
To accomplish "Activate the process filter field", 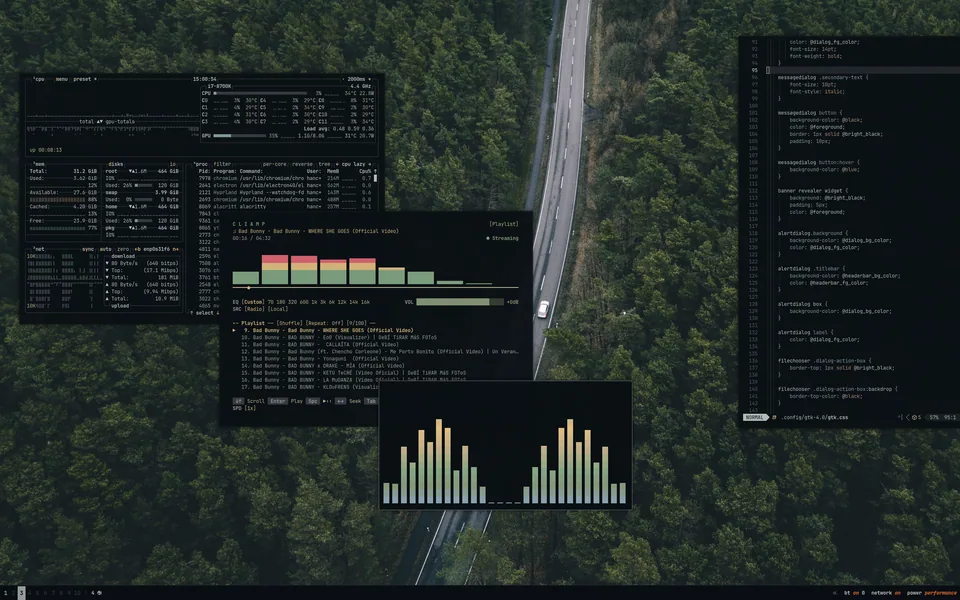I will [222, 164].
